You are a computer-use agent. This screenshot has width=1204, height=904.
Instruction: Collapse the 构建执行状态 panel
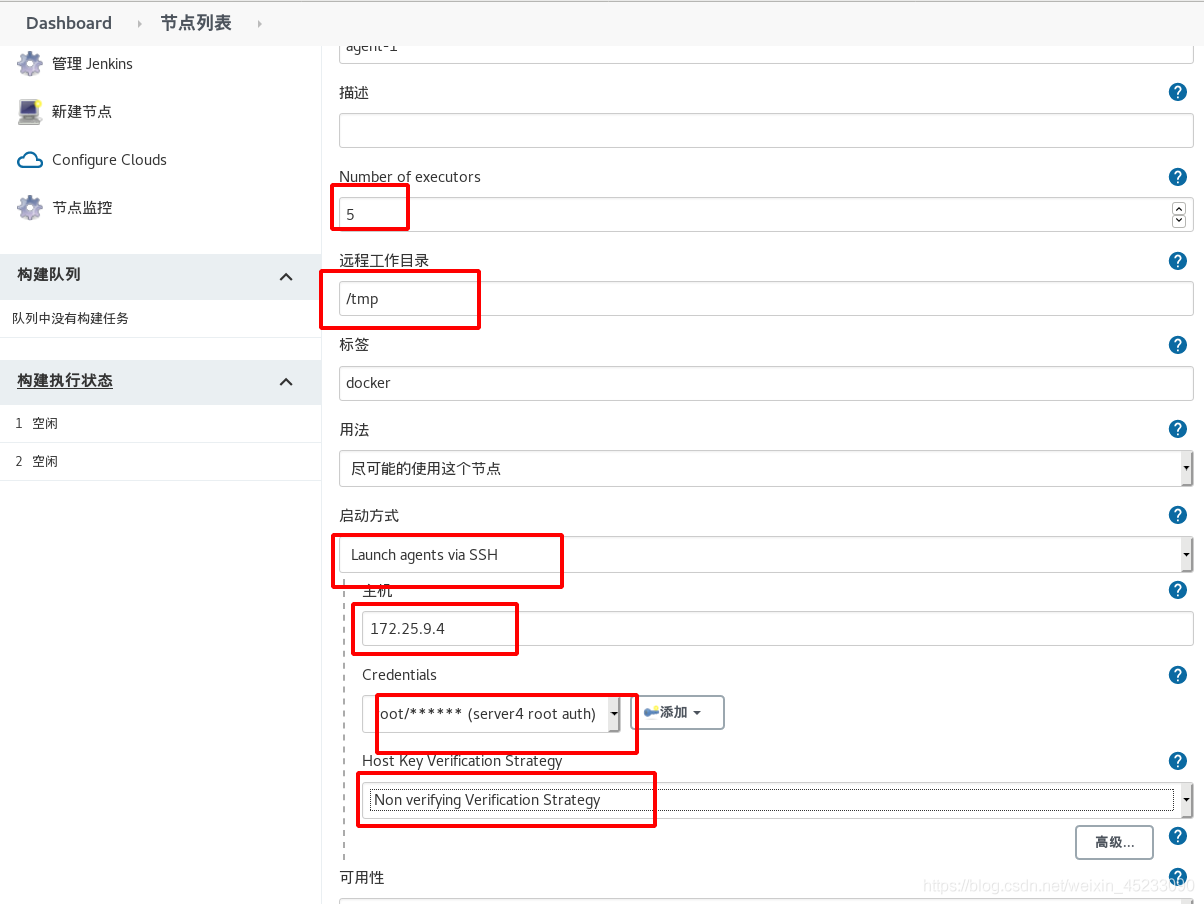pos(286,382)
